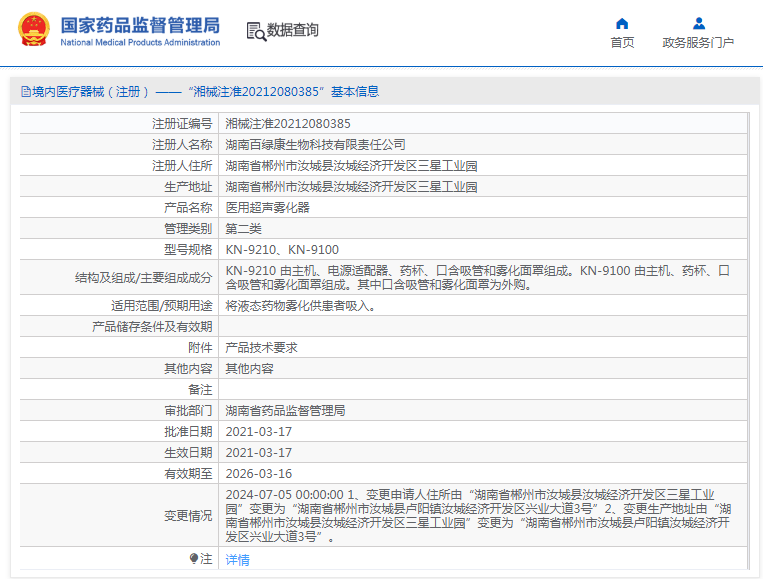Click the 管理类别 row label
The width and height of the screenshot is (763, 579).
pos(188,228)
